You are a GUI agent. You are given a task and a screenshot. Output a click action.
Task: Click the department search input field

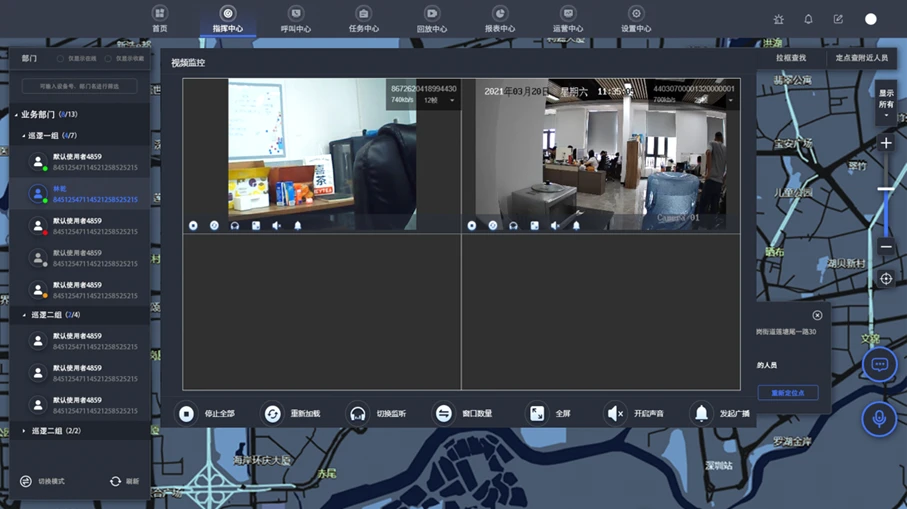[x=80, y=87]
